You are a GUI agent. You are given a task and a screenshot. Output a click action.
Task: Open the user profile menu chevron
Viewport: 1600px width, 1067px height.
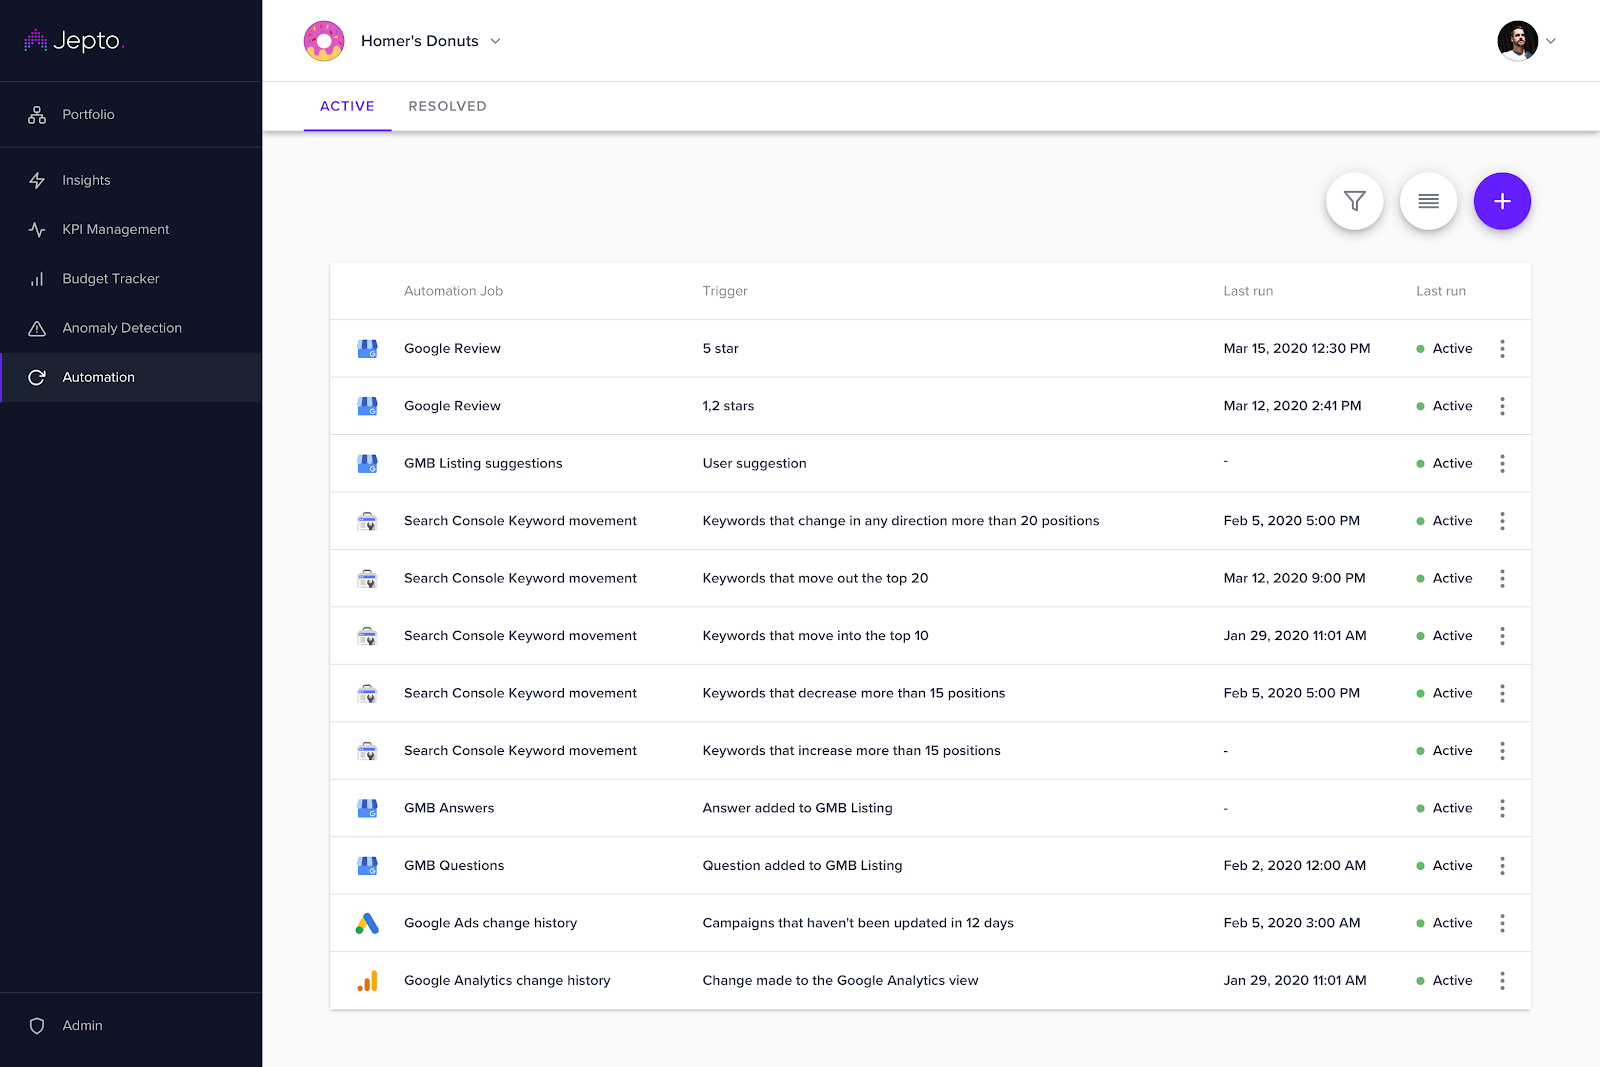[1551, 41]
